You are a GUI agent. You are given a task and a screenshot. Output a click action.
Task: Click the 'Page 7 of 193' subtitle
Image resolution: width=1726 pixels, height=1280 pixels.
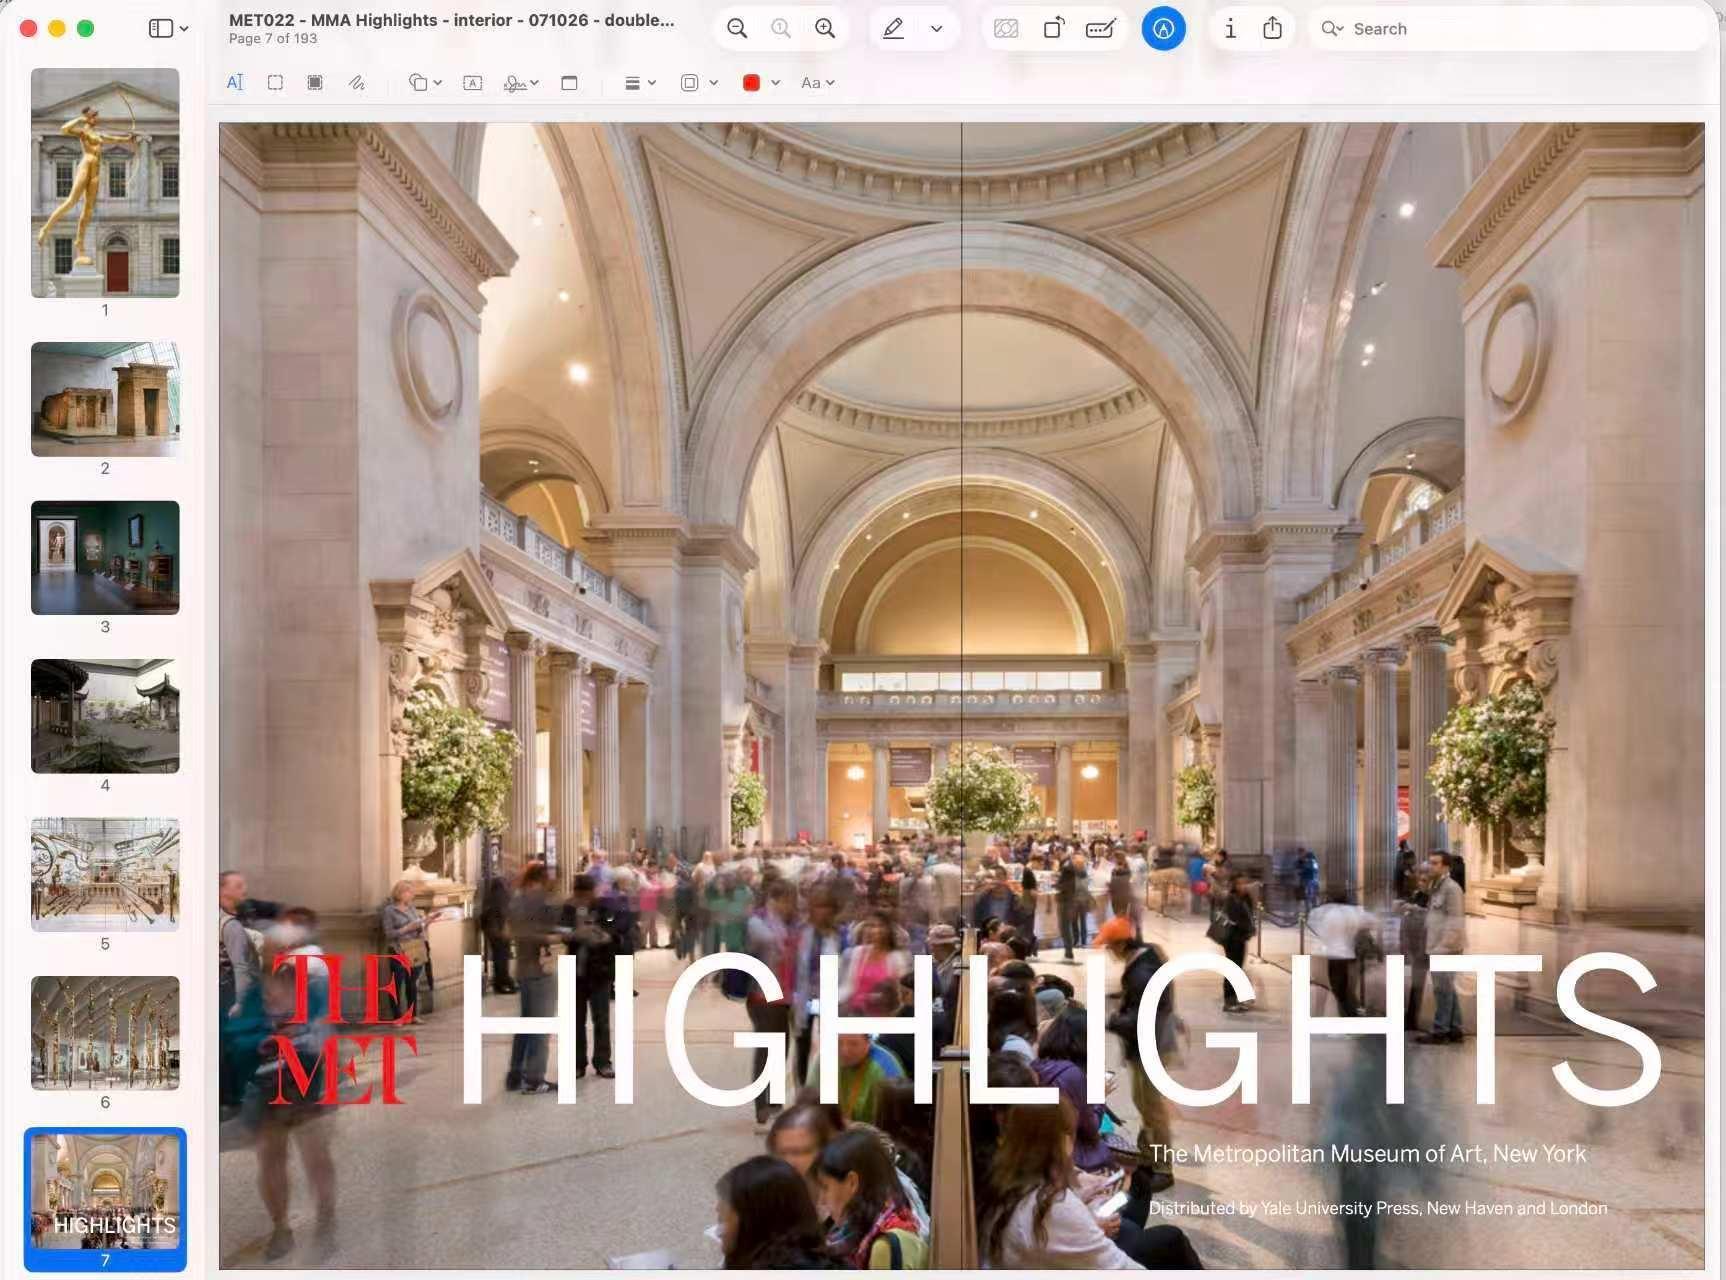273,39
